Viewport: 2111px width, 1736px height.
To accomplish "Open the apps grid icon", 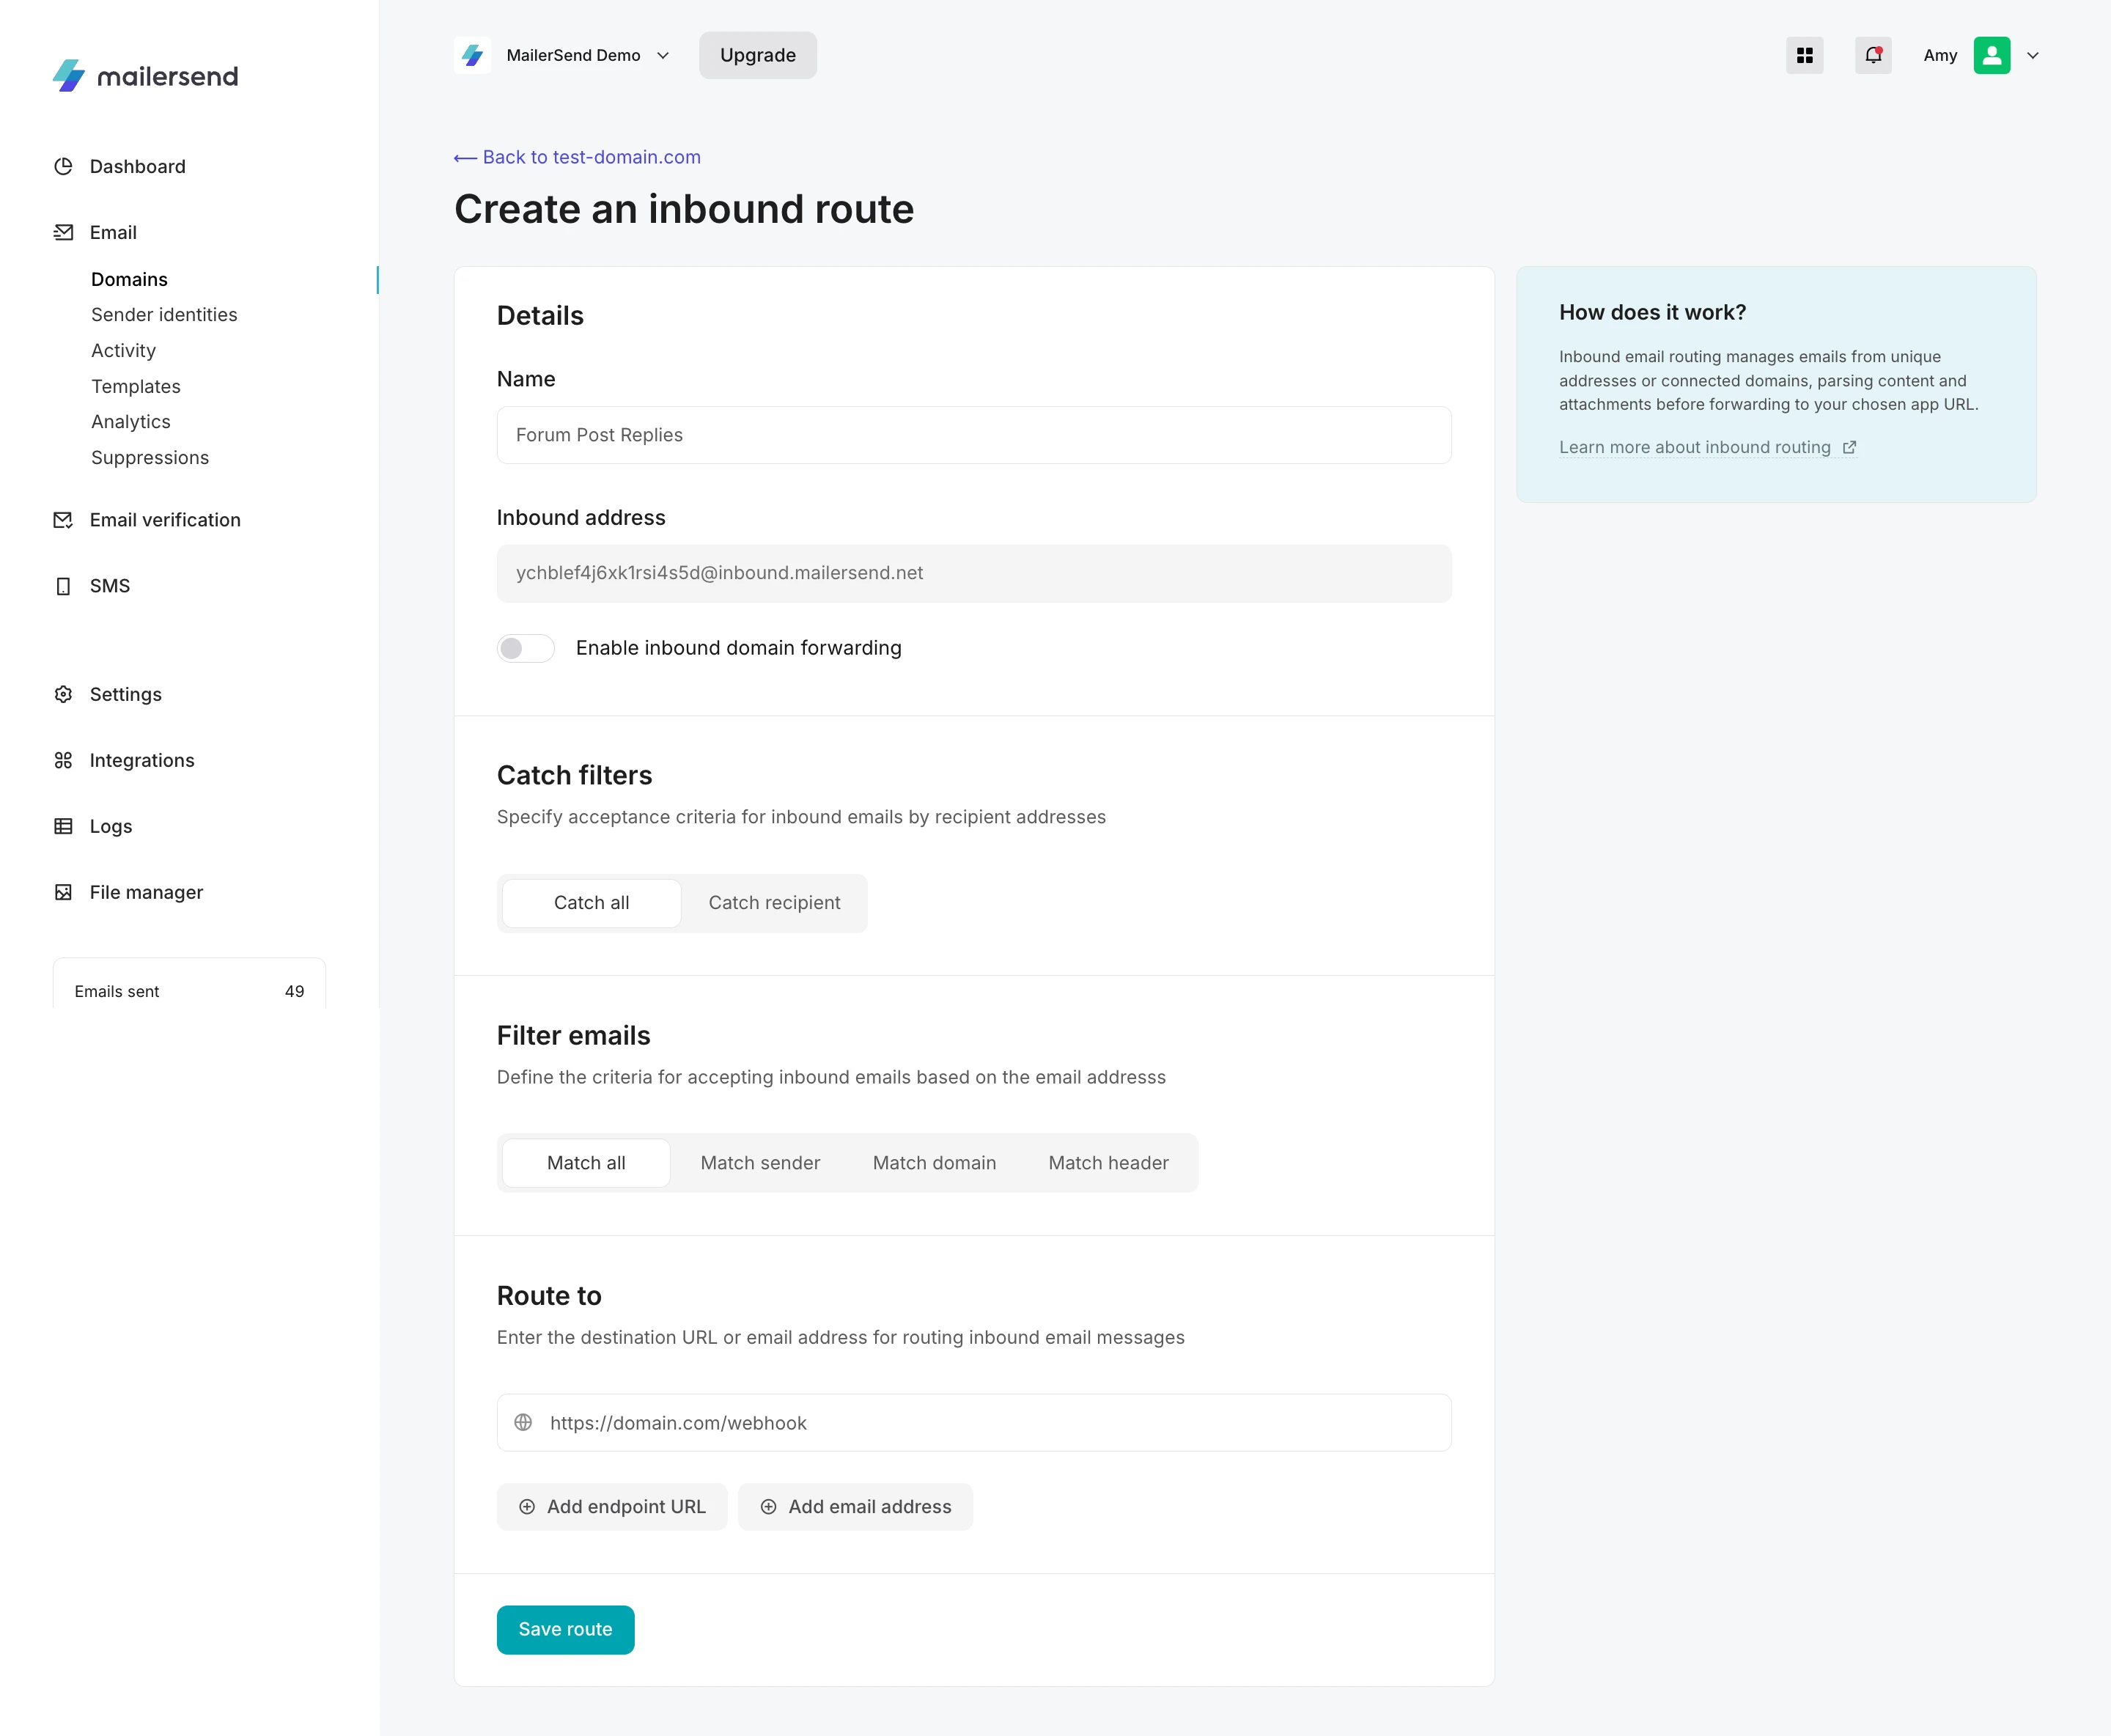I will [x=1804, y=56].
